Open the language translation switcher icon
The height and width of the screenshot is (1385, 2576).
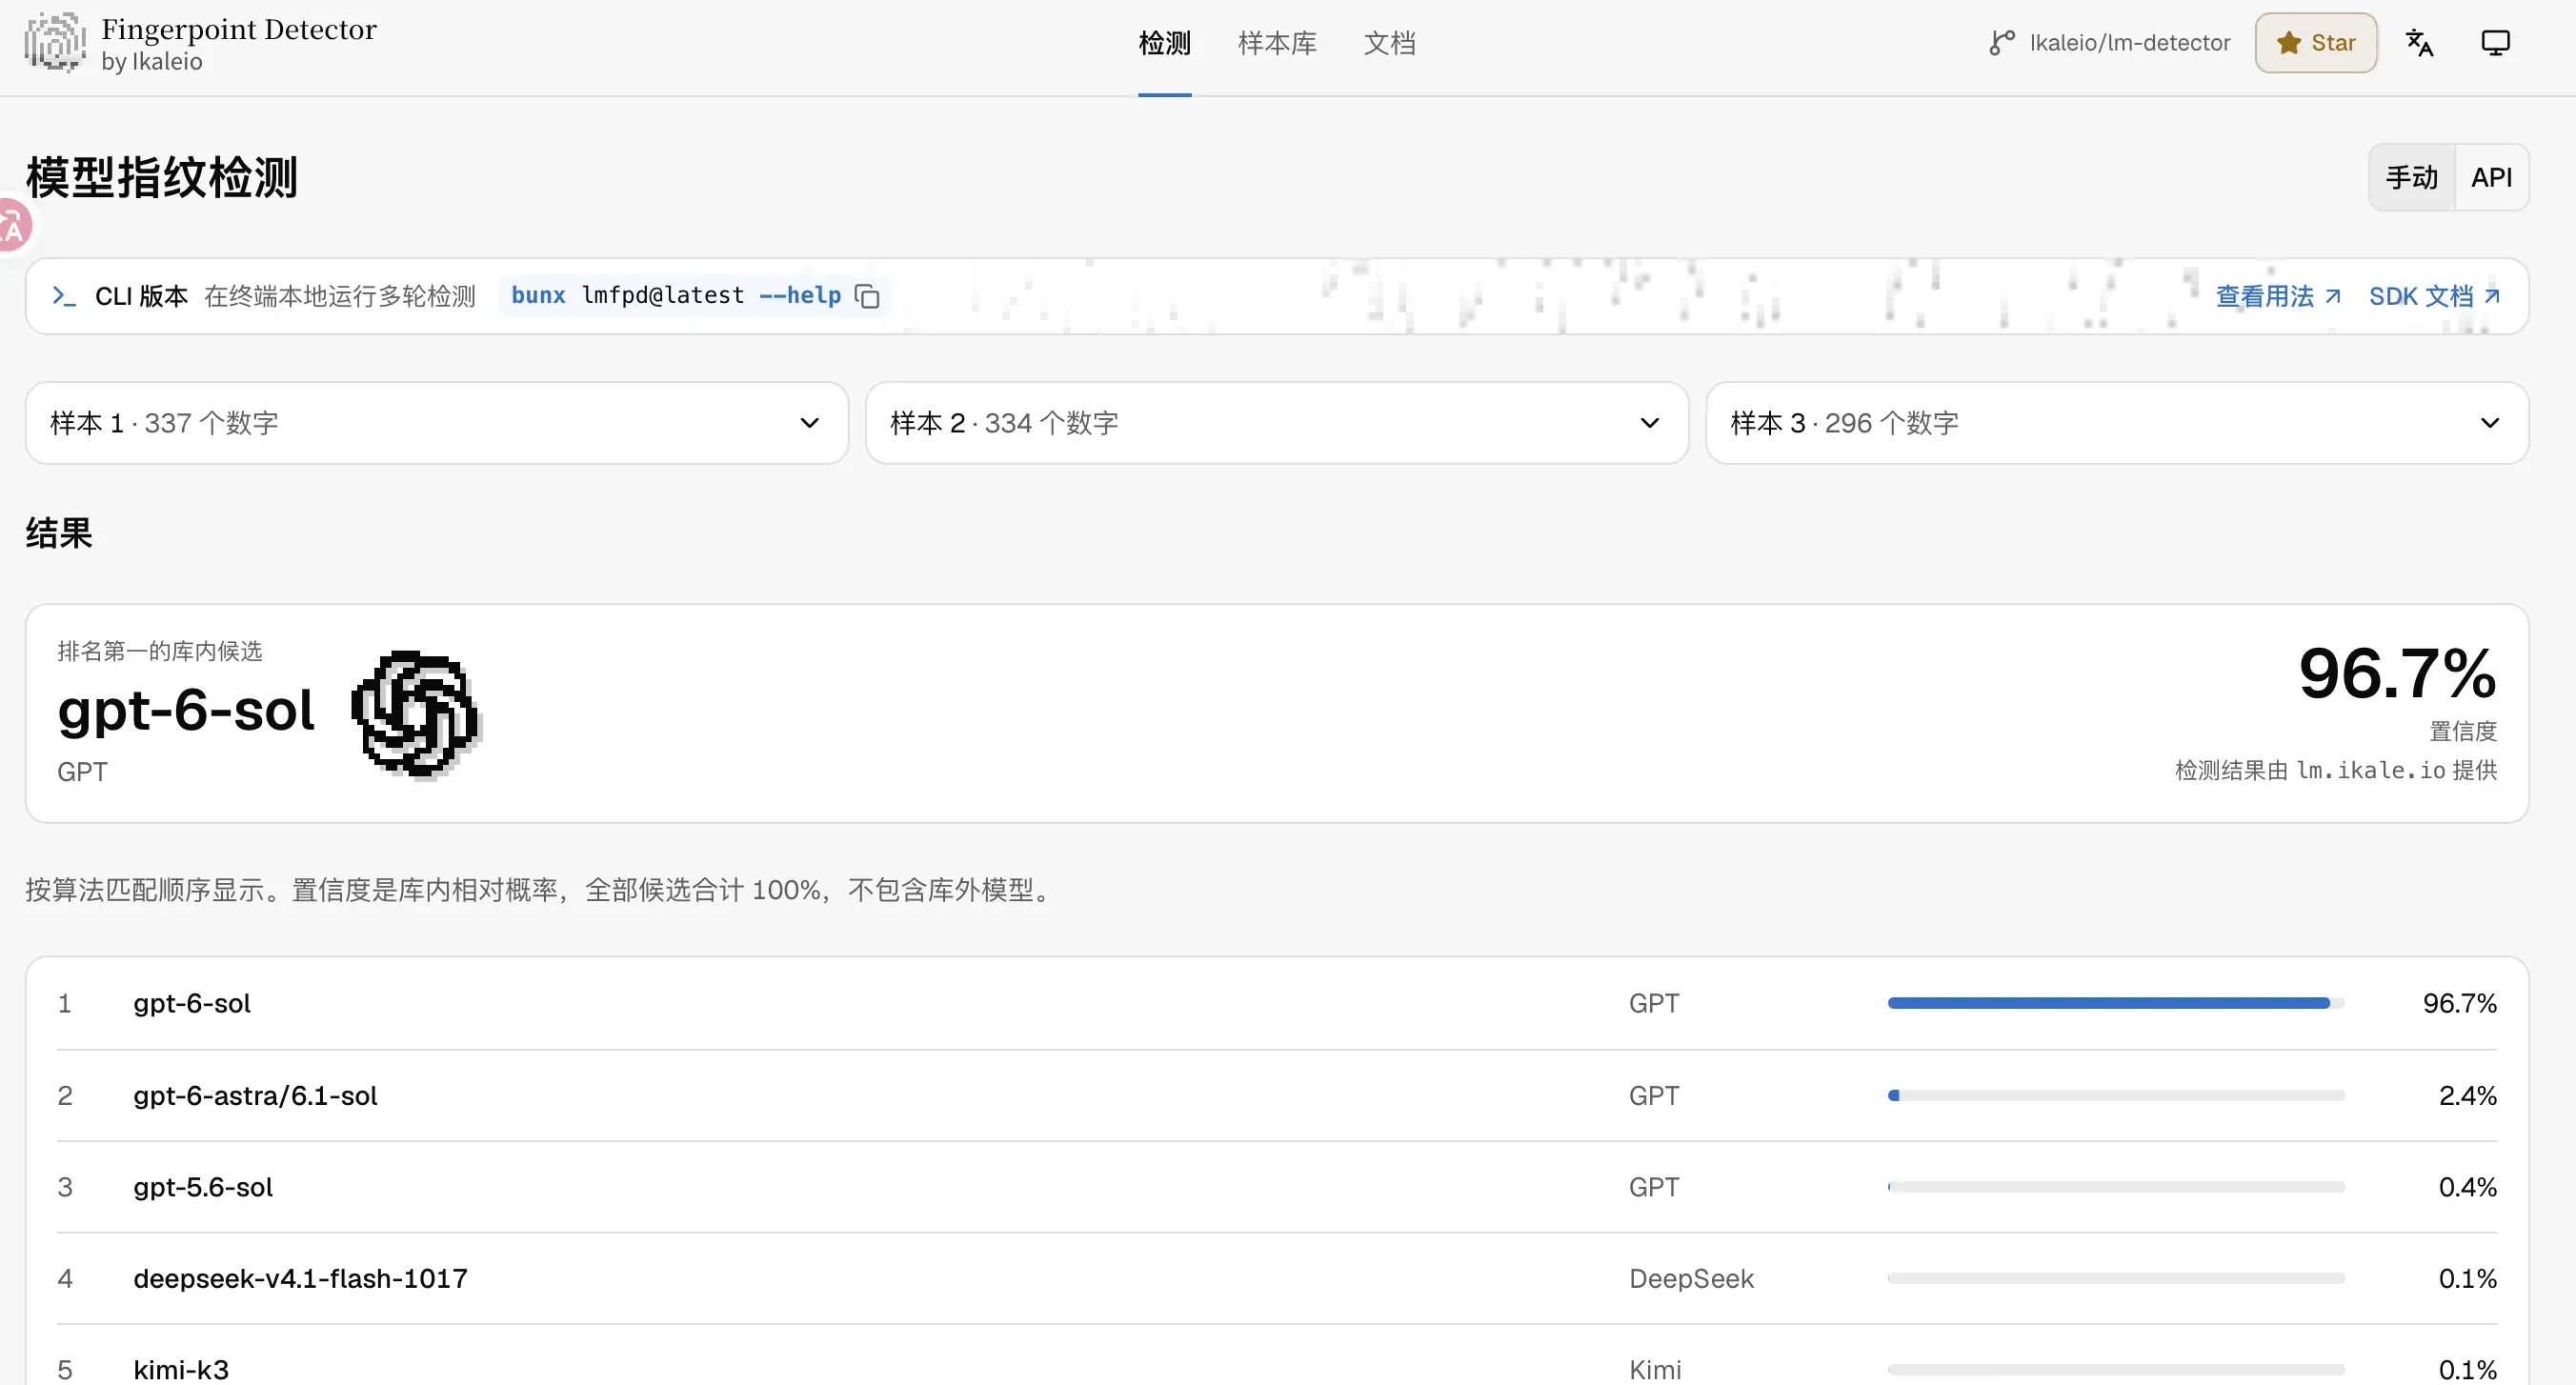click(x=2419, y=43)
